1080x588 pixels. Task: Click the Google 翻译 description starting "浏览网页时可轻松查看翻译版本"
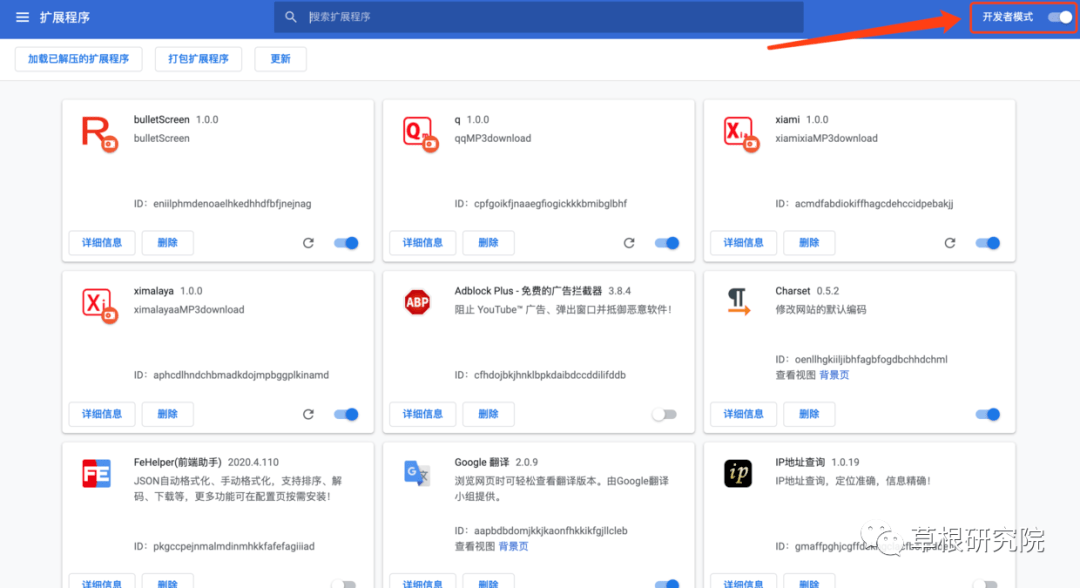561,489
